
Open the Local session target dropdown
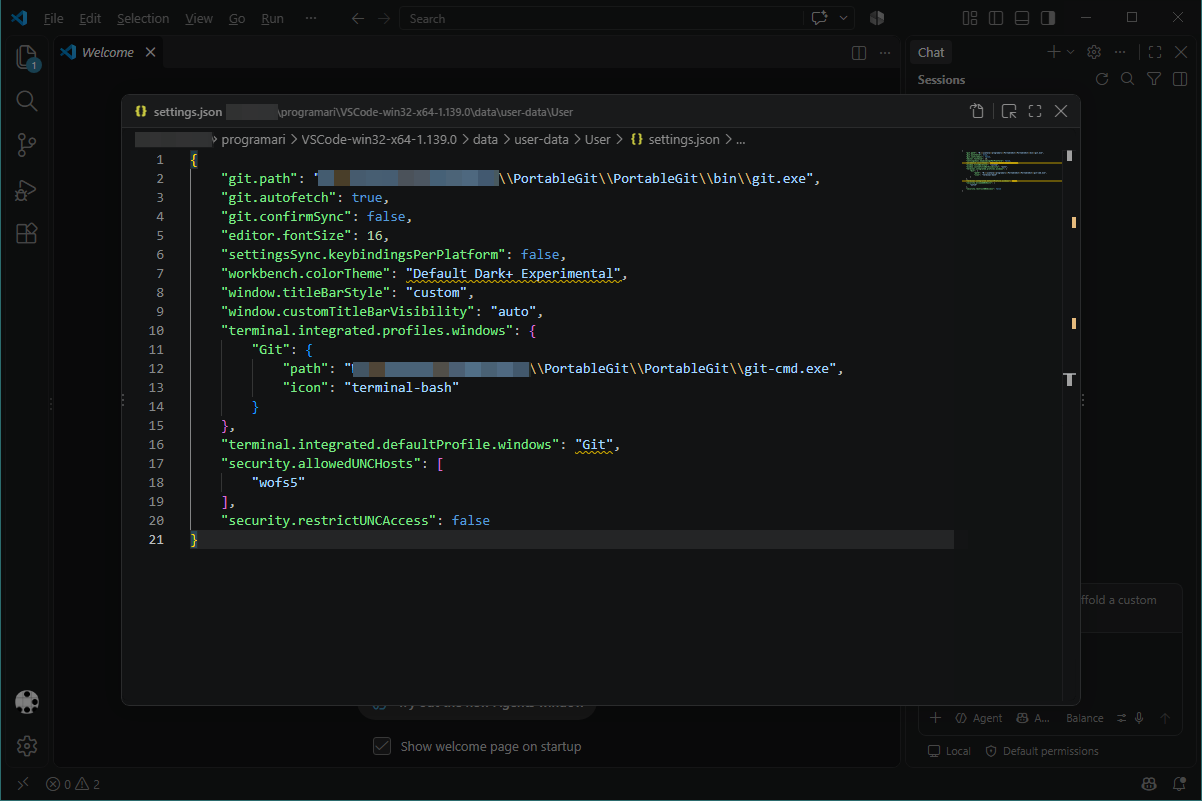point(949,751)
